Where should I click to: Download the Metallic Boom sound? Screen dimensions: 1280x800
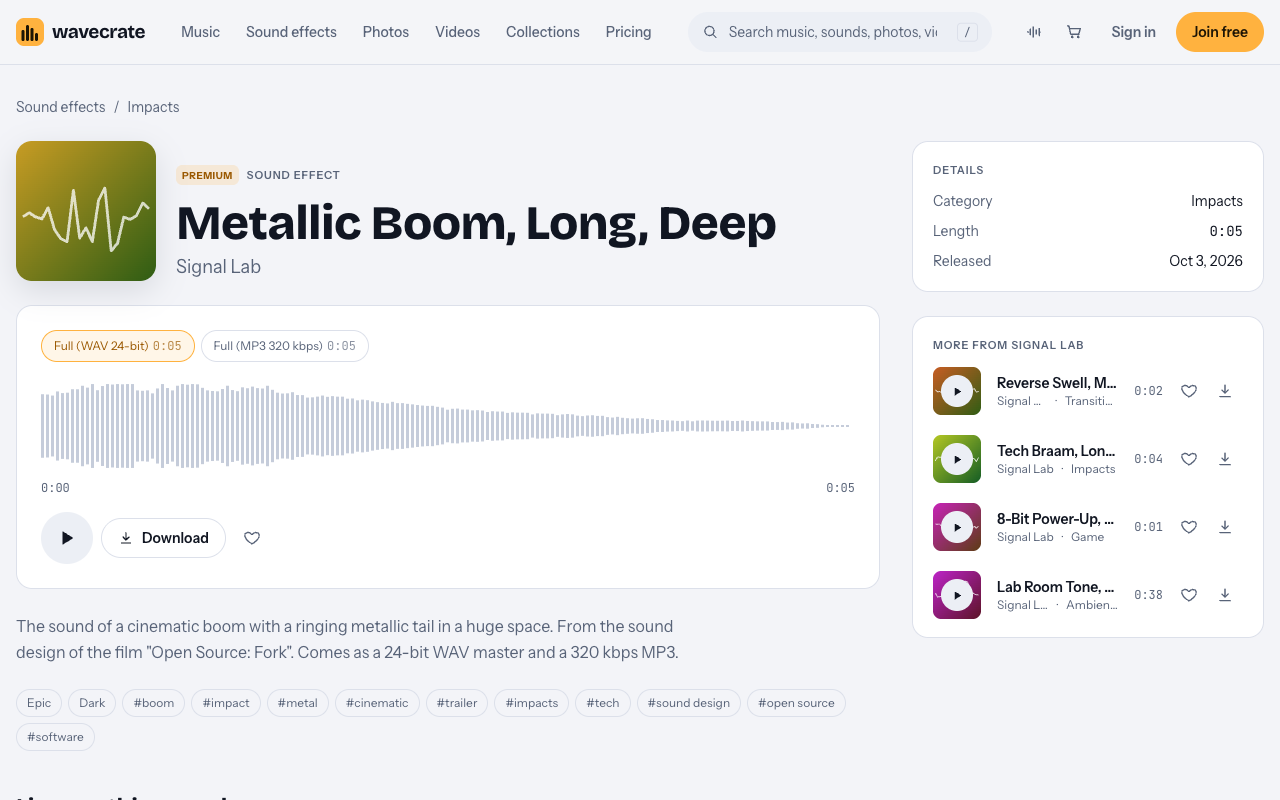point(163,538)
